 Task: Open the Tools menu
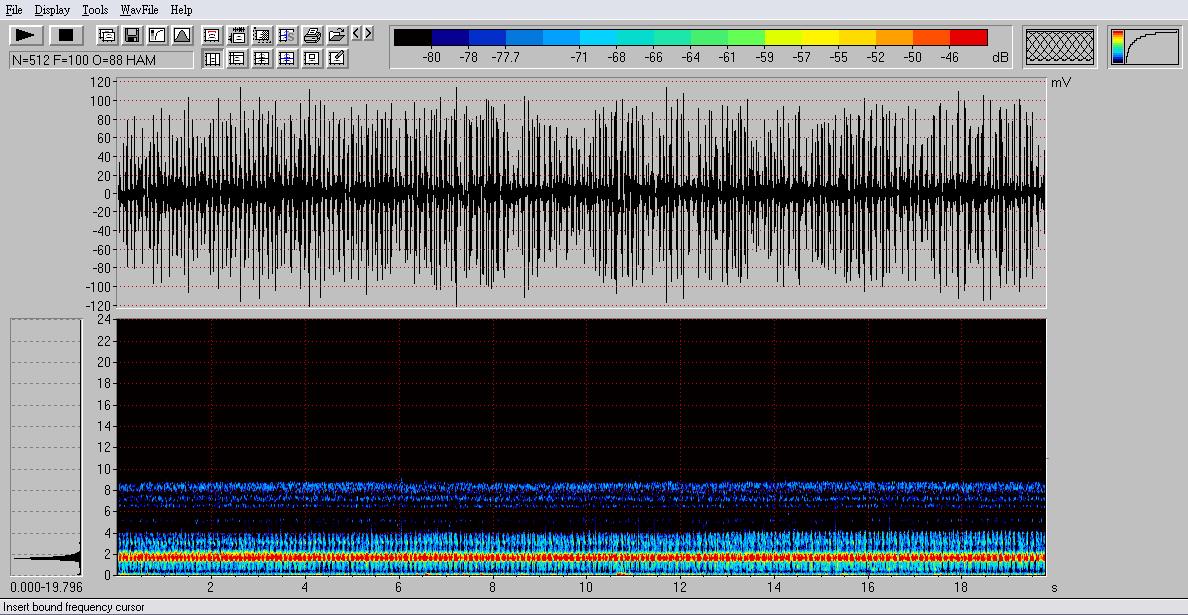click(95, 10)
